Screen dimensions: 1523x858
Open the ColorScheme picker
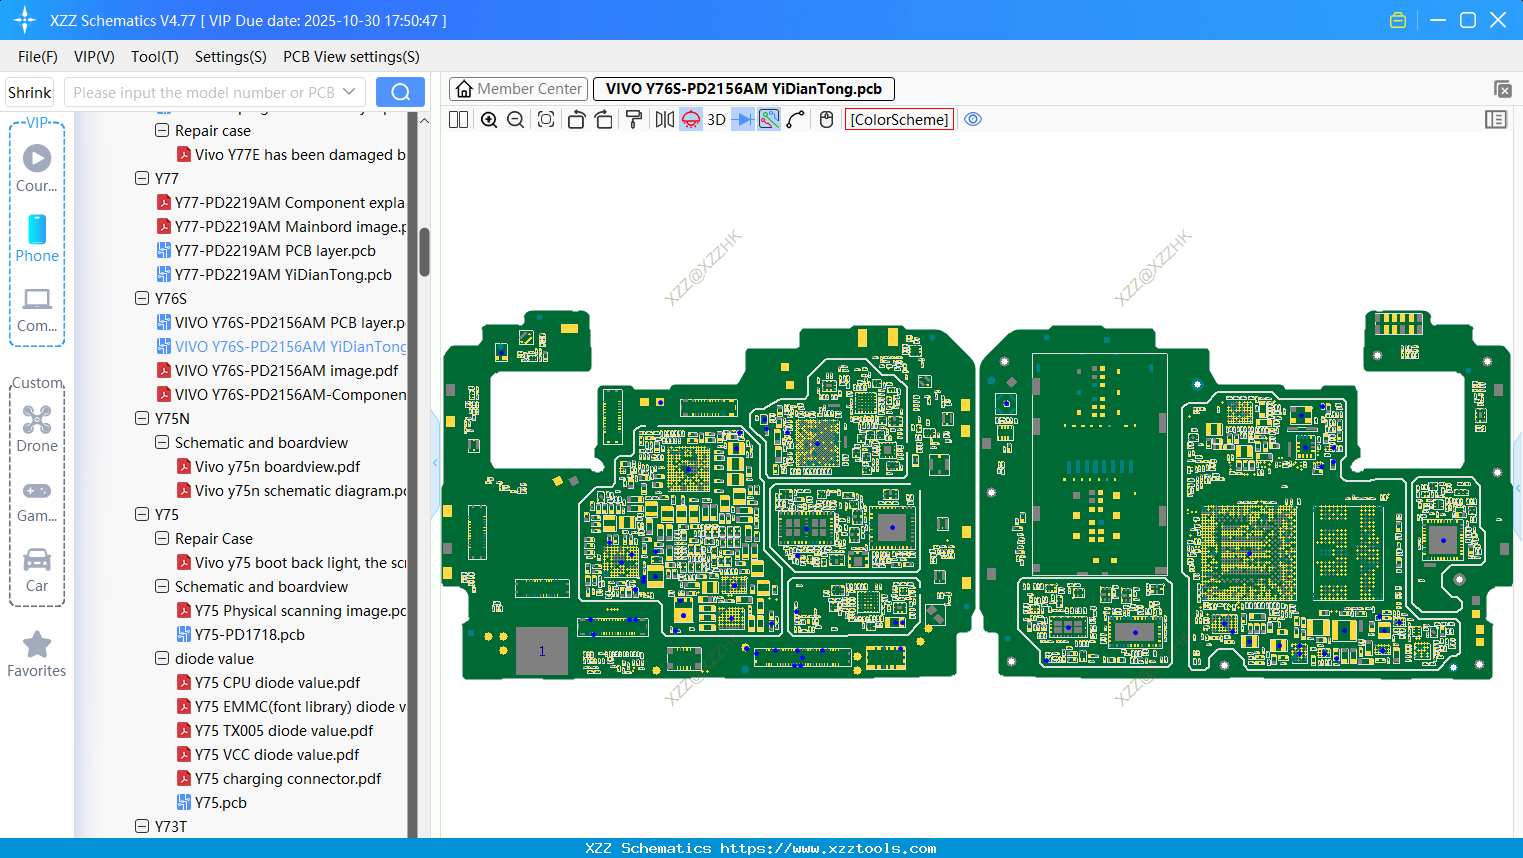tap(899, 120)
